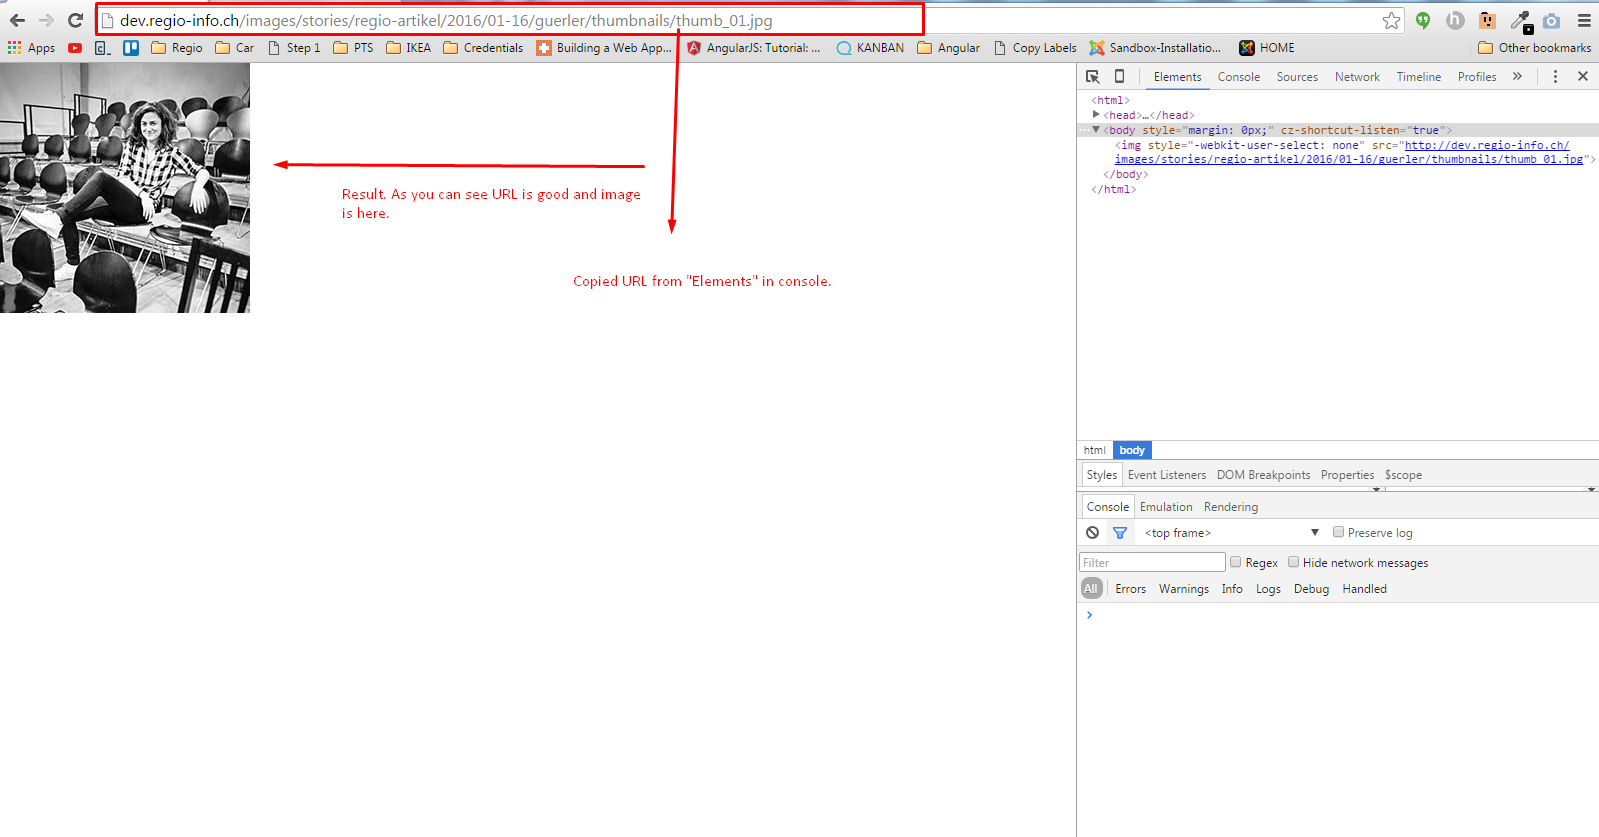Viewport: 1599px width, 837px height.
Task: Click the green speech-bubble extension icon
Action: [1423, 20]
